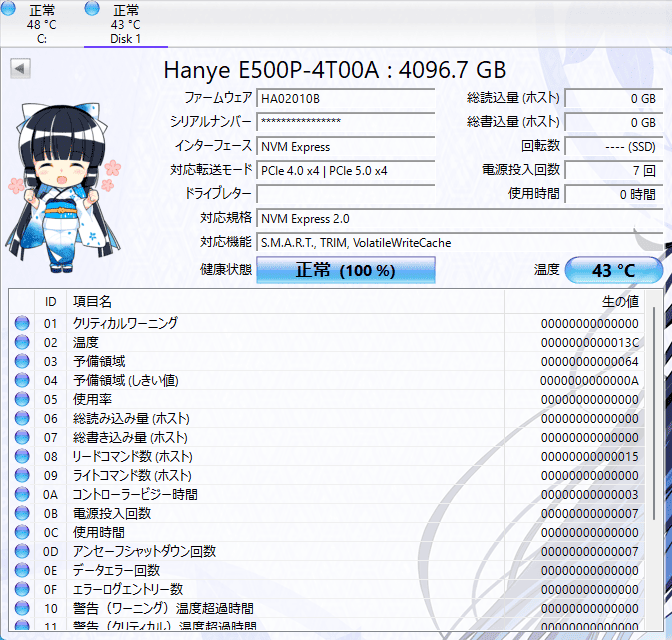
Task: Click the firmware field showing HA02010B
Action: point(345,98)
